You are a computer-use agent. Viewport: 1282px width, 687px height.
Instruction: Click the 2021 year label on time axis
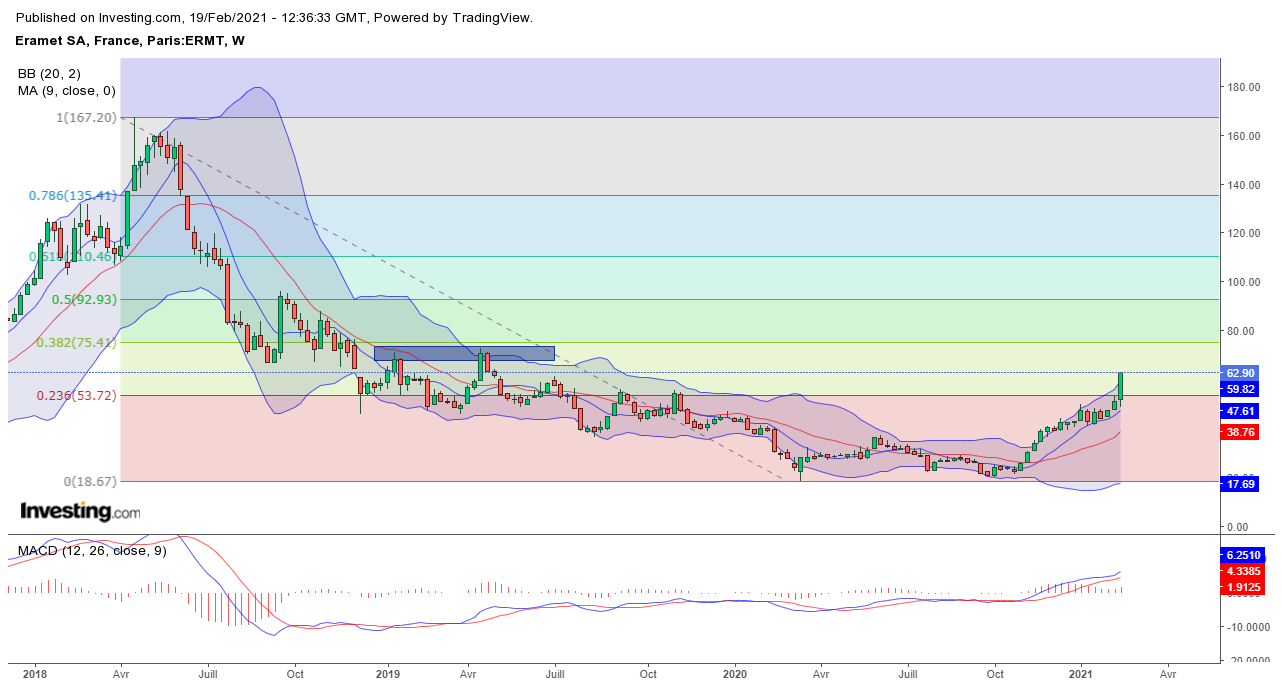click(x=1083, y=675)
